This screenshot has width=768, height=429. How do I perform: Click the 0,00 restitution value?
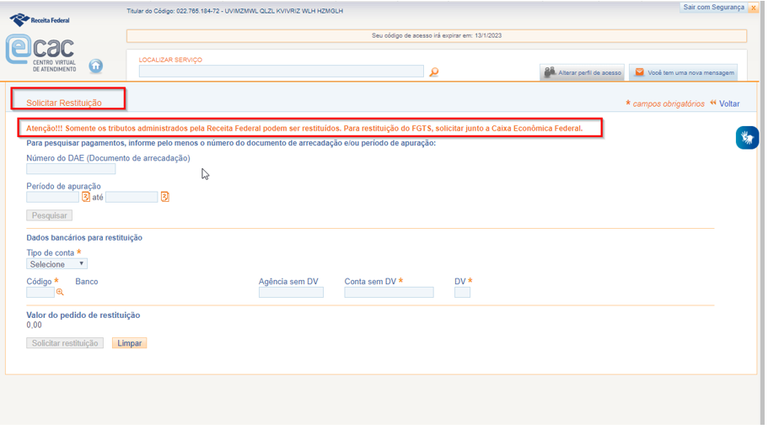click(34, 325)
